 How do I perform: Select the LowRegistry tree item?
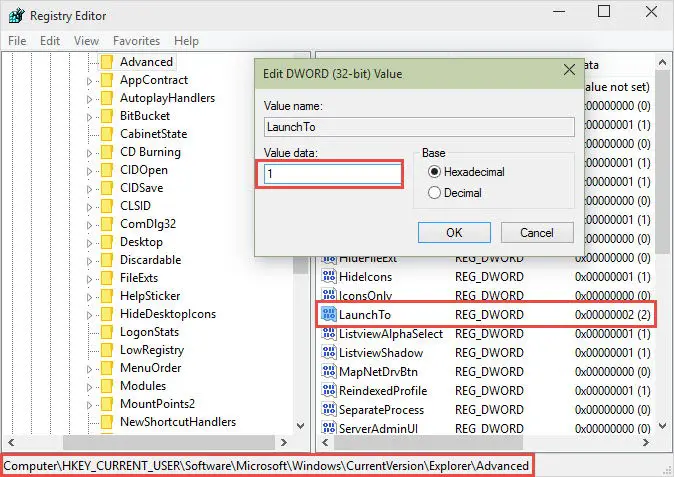click(x=152, y=350)
